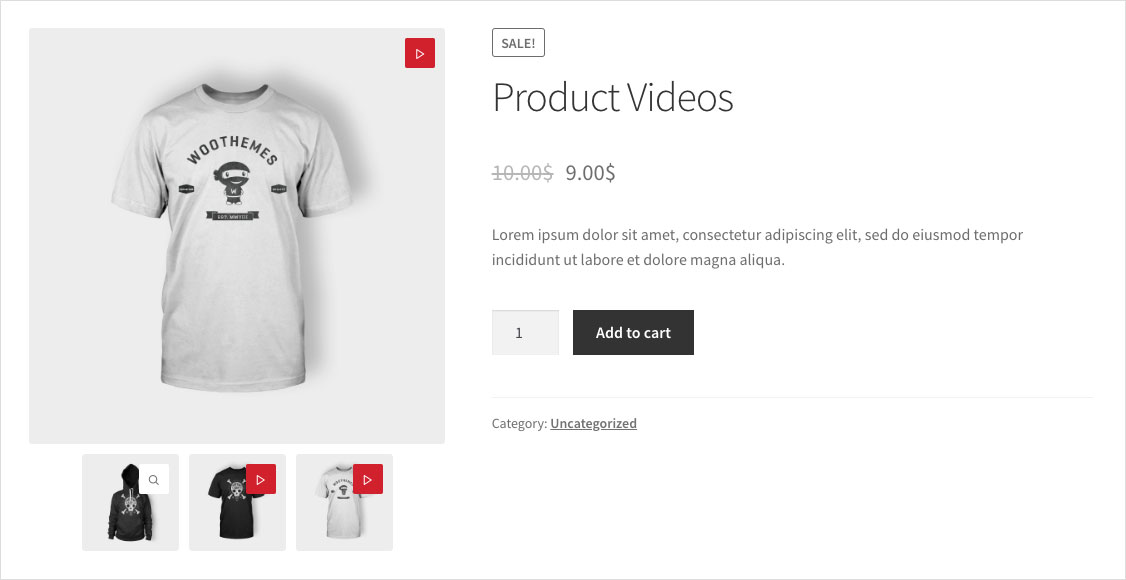The image size is (1126, 580).
Task: Click the 9.00$ sale price
Action: tap(590, 173)
